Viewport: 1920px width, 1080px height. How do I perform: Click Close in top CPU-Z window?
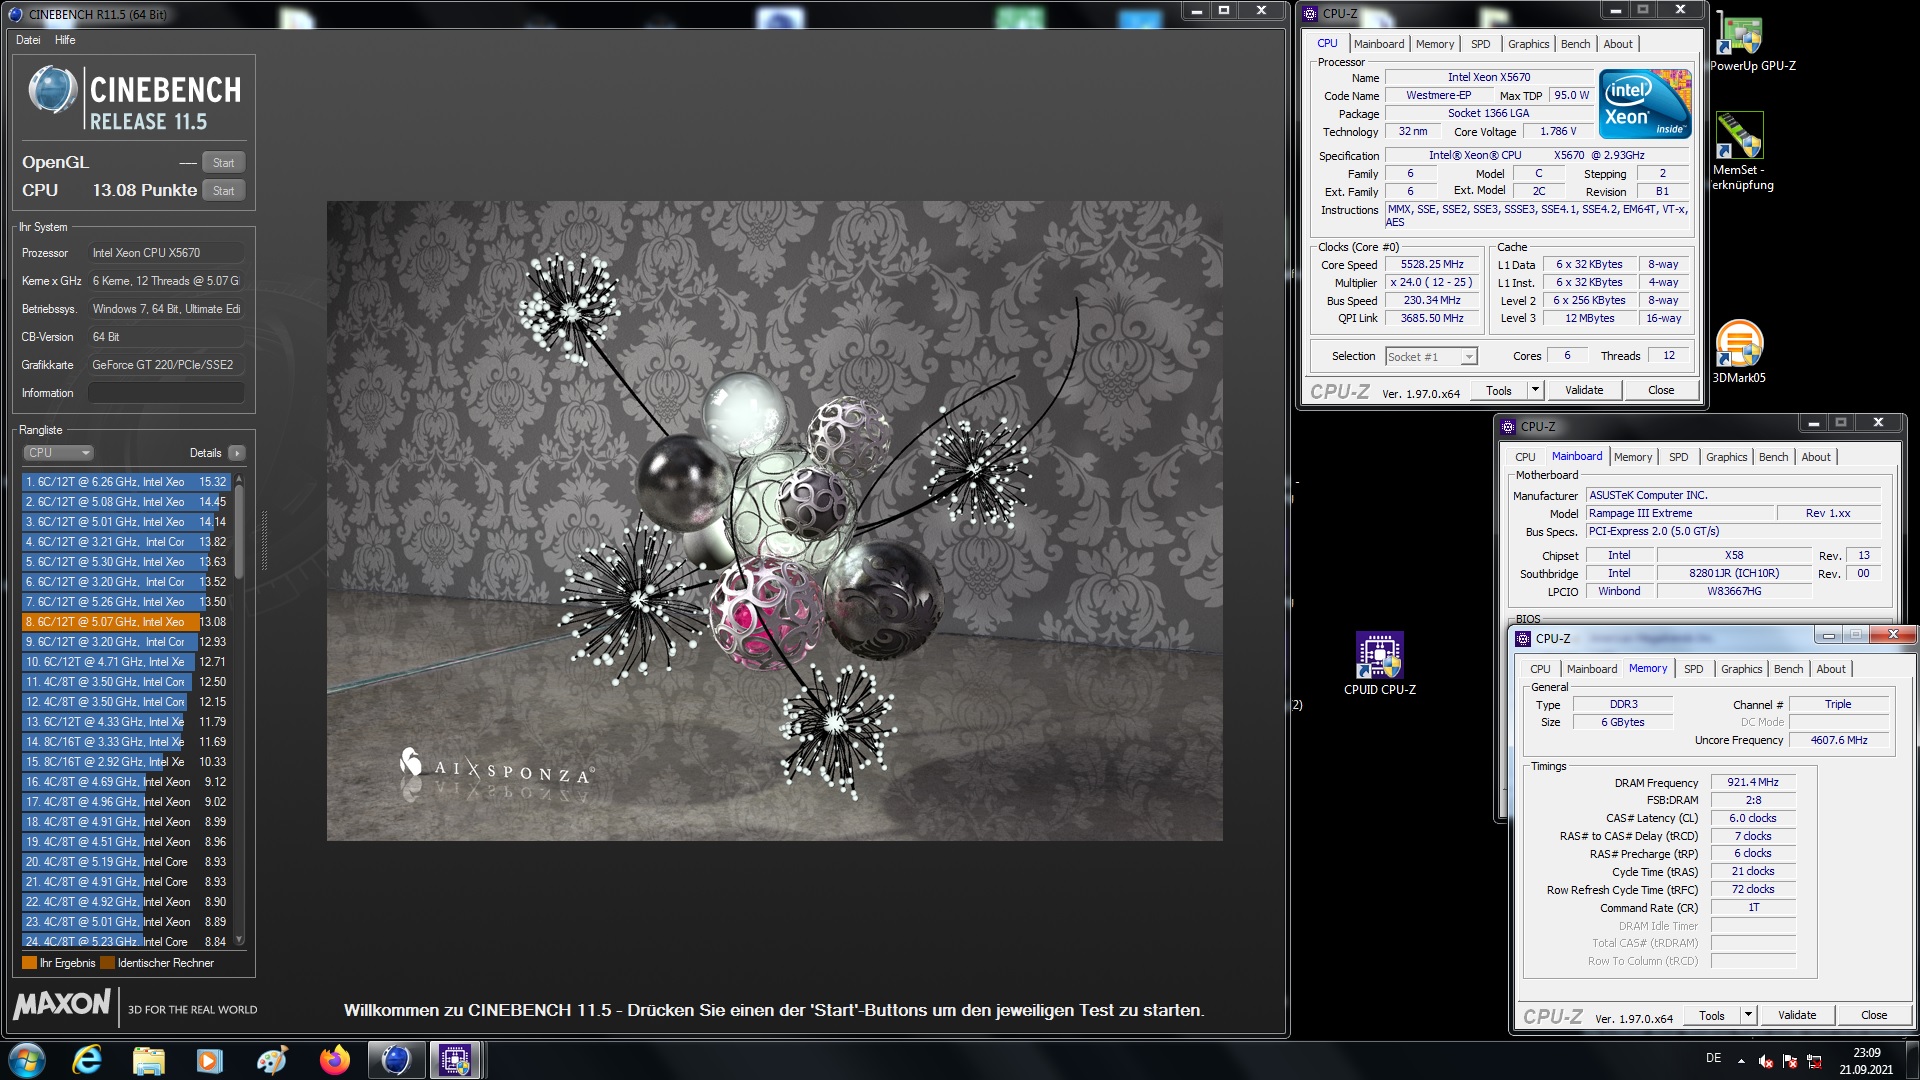click(x=1661, y=391)
